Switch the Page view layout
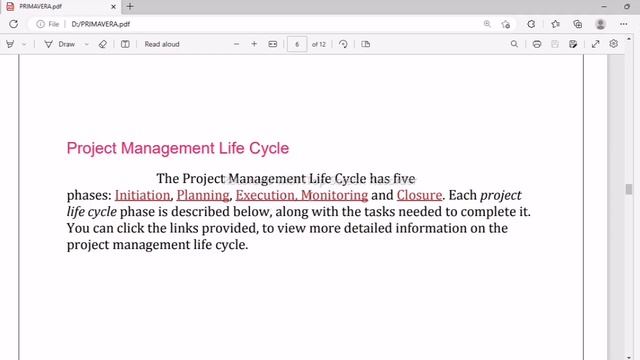Screen dimensions: 640x360 (x=366, y=44)
